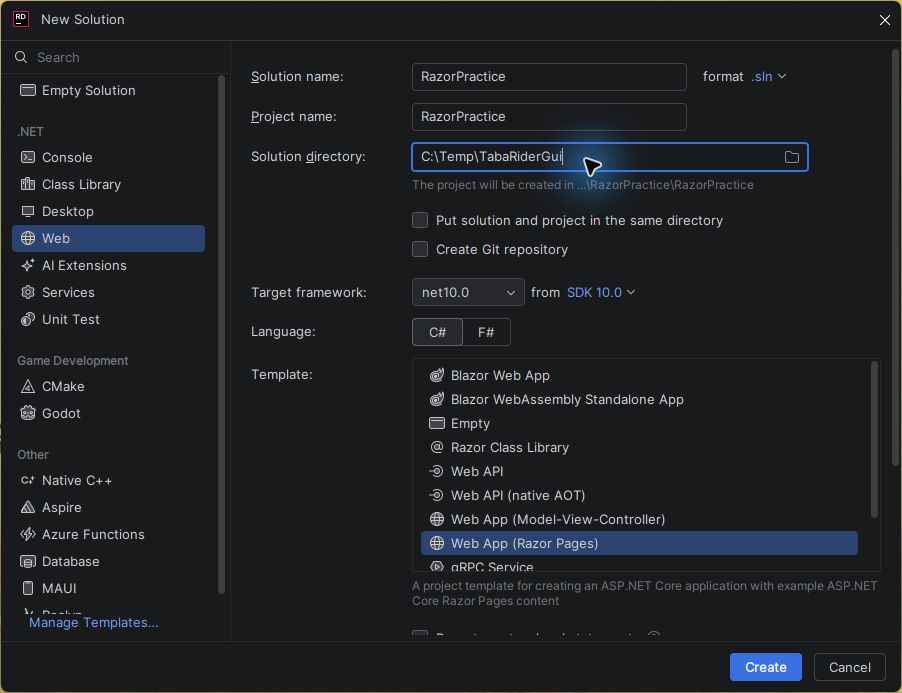Enable put solution and project in same directory
The height and width of the screenshot is (693, 902).
coord(420,220)
